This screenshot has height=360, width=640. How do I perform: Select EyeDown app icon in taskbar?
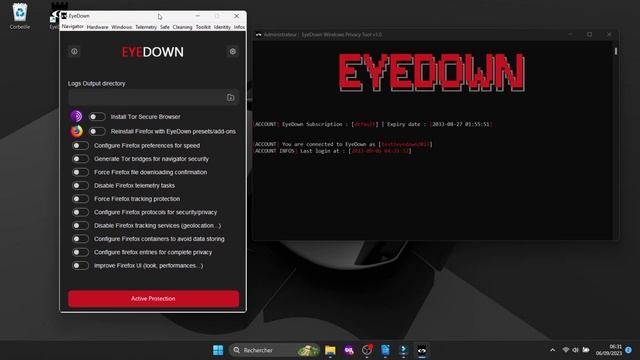pyautogui.click(x=422, y=350)
